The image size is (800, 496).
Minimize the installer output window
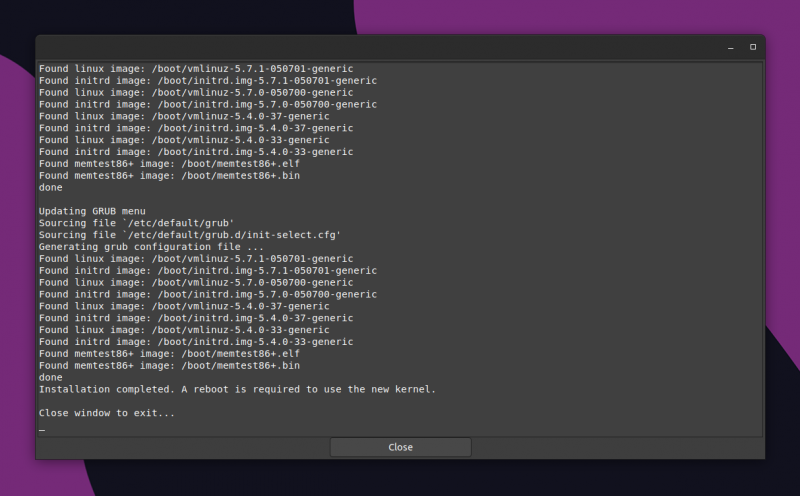tap(731, 47)
